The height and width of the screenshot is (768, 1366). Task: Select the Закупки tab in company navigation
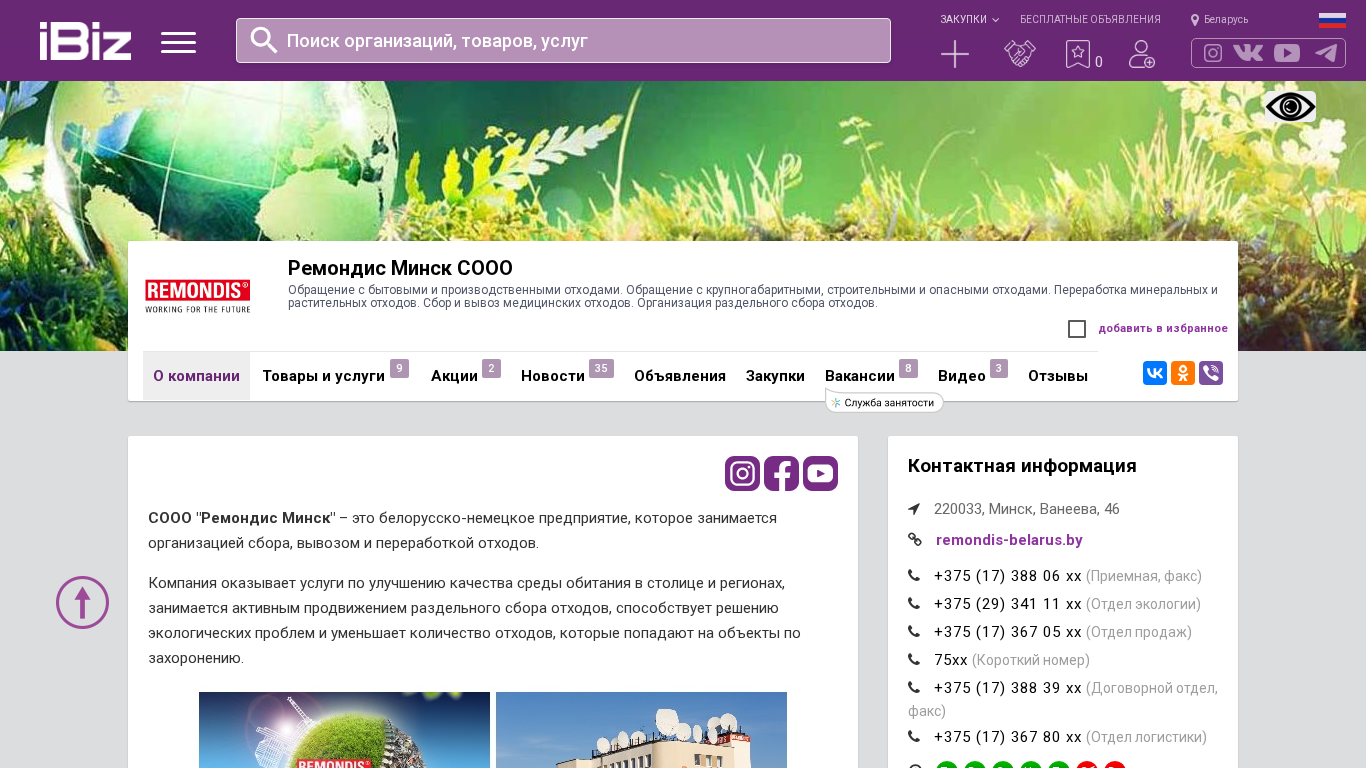point(775,376)
